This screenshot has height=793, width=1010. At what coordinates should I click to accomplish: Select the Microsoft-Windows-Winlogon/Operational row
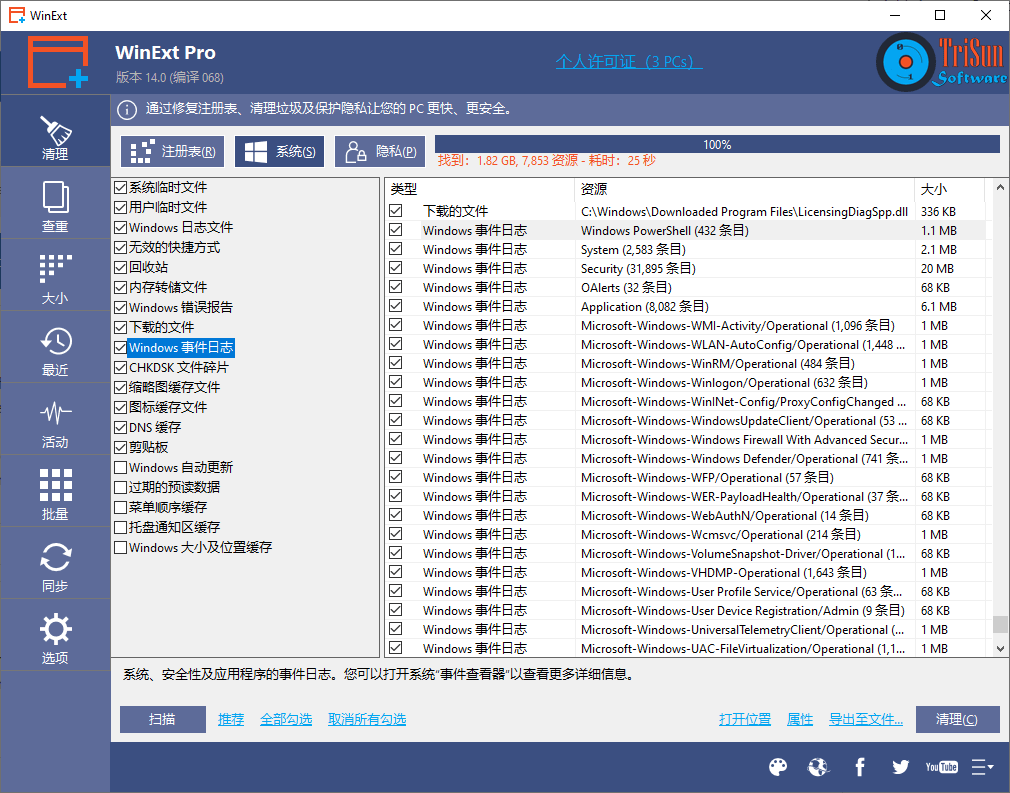click(x=686, y=382)
